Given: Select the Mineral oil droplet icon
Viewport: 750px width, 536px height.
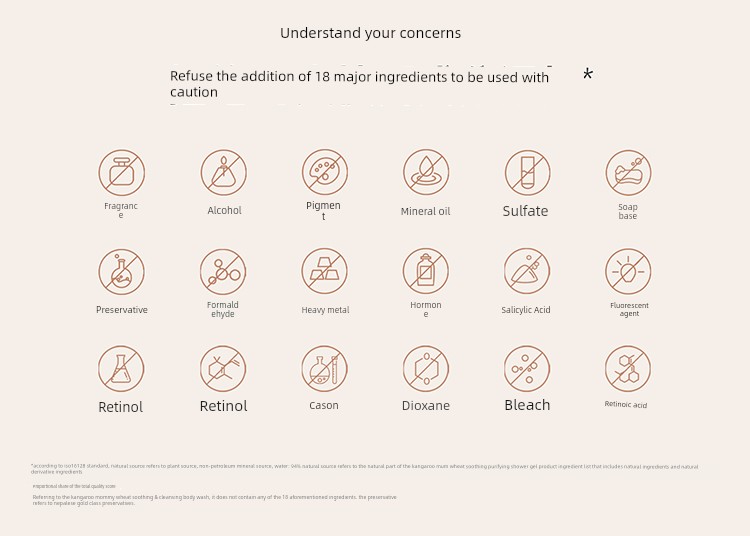Looking at the screenshot, I should point(426,172).
